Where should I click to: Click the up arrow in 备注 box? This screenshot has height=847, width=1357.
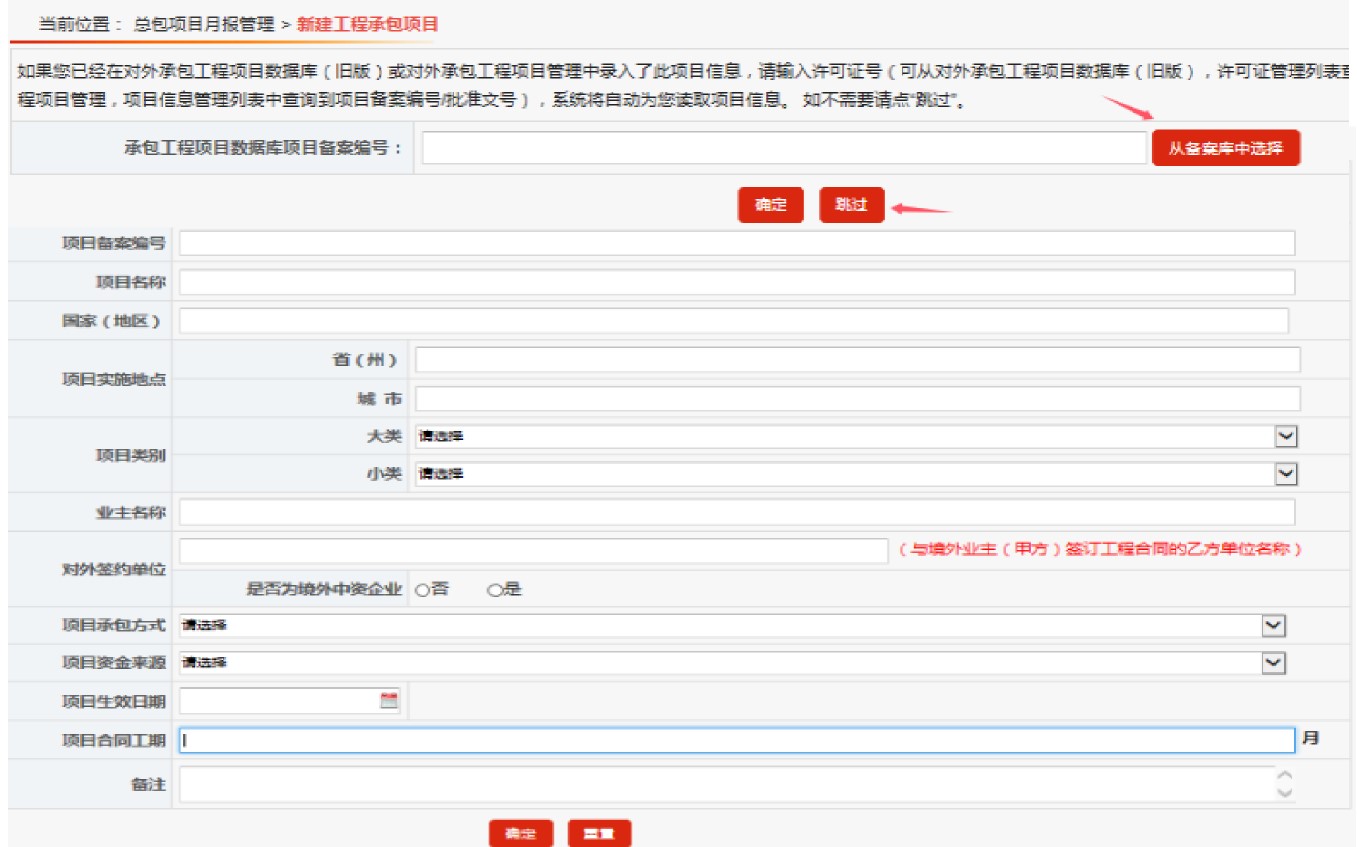tap(1285, 775)
